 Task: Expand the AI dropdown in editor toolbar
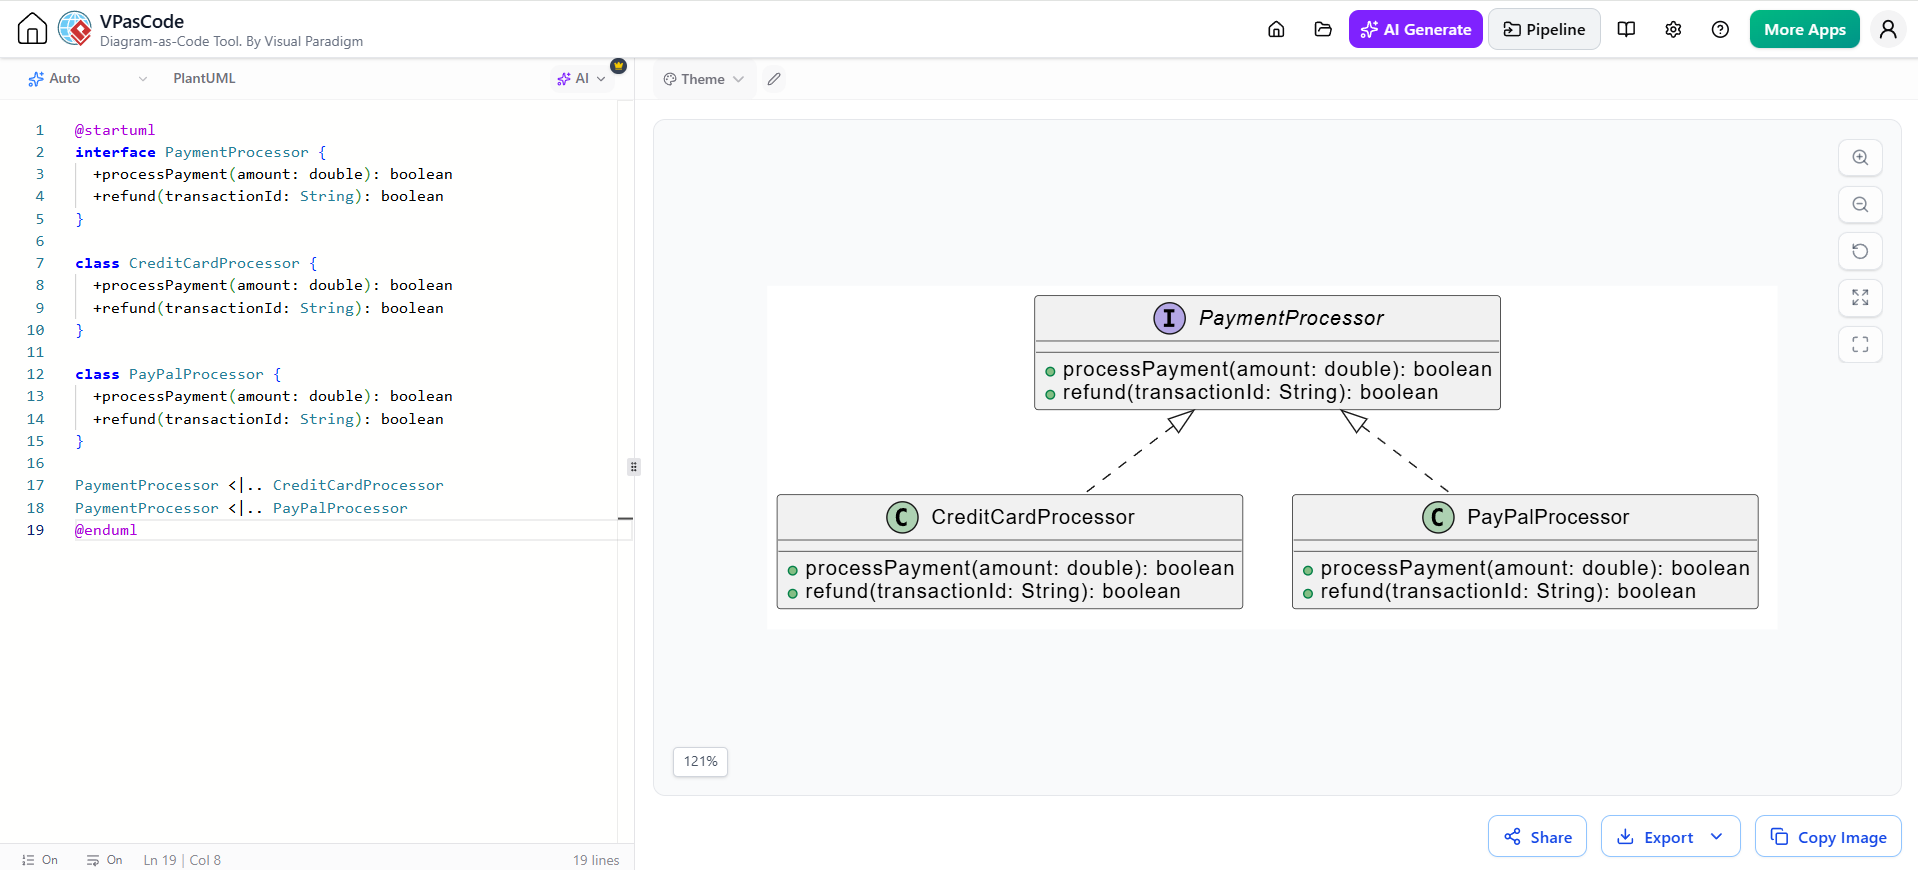pyautogui.click(x=581, y=78)
